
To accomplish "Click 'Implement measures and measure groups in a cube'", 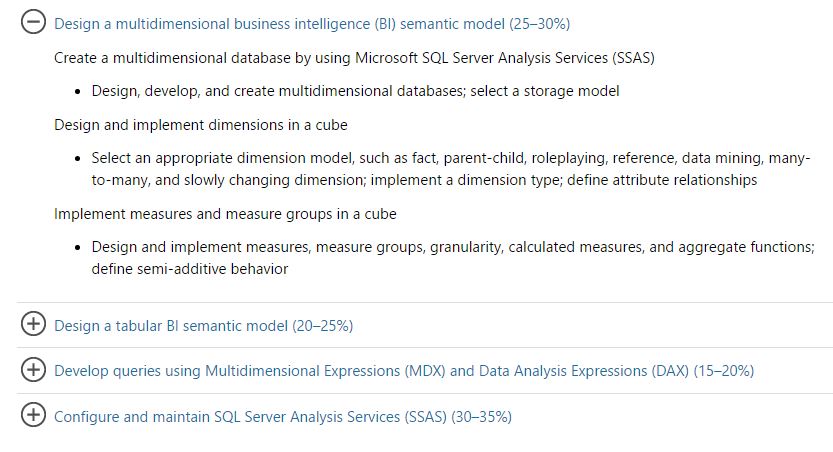I will (x=225, y=214).
